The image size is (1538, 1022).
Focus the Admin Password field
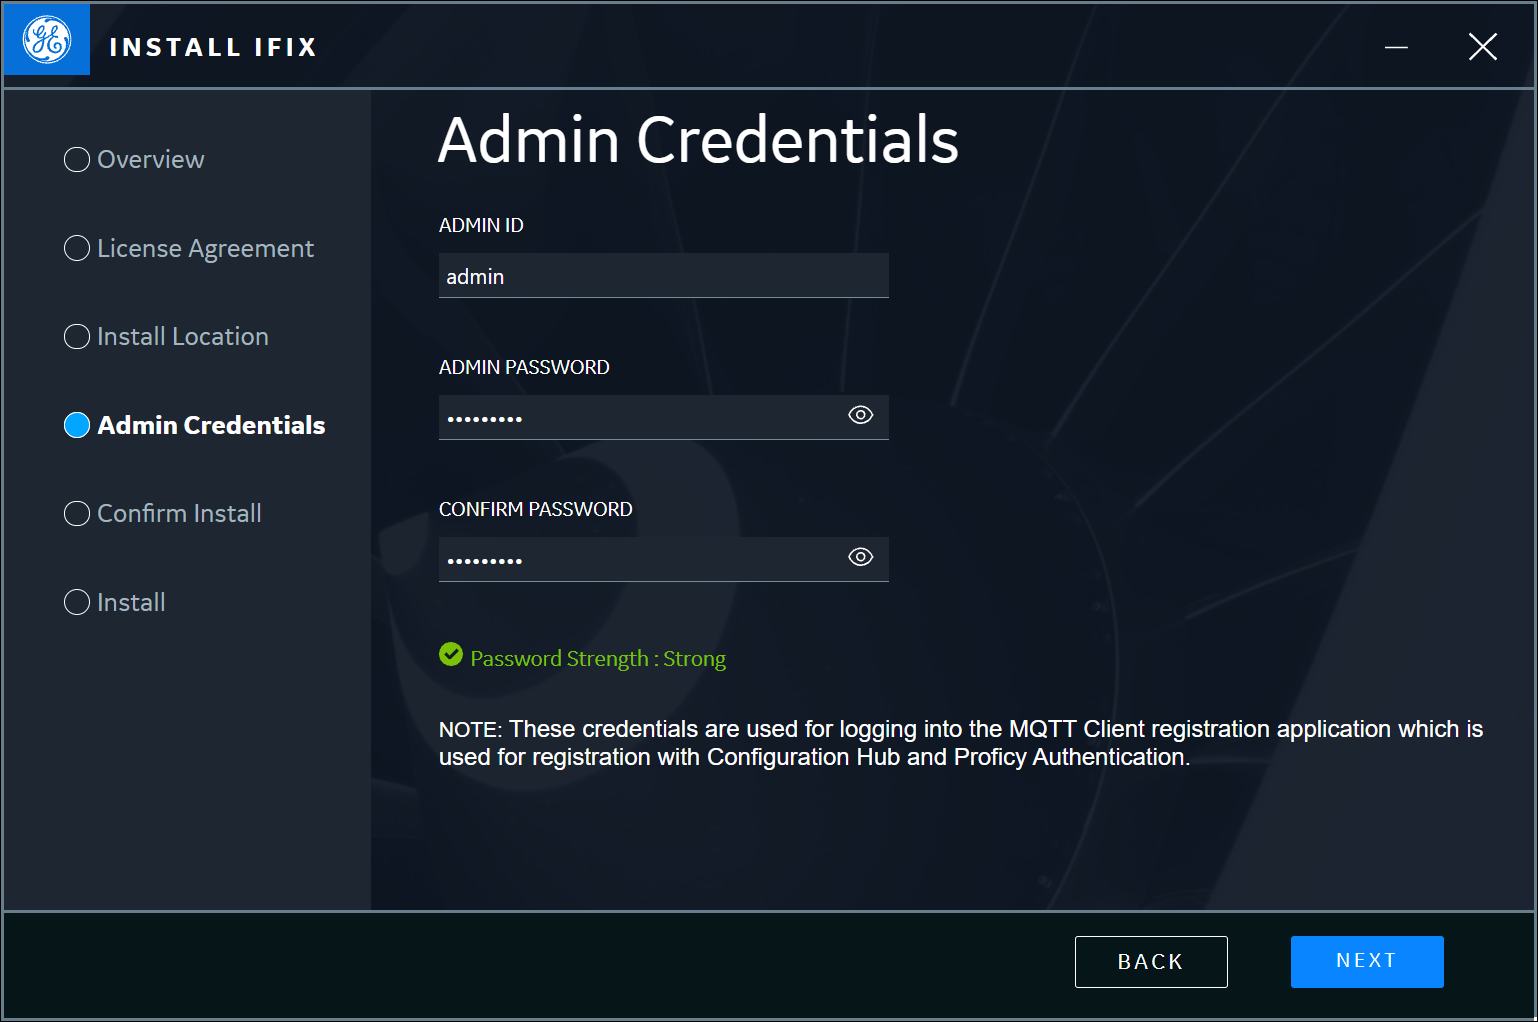664,417
